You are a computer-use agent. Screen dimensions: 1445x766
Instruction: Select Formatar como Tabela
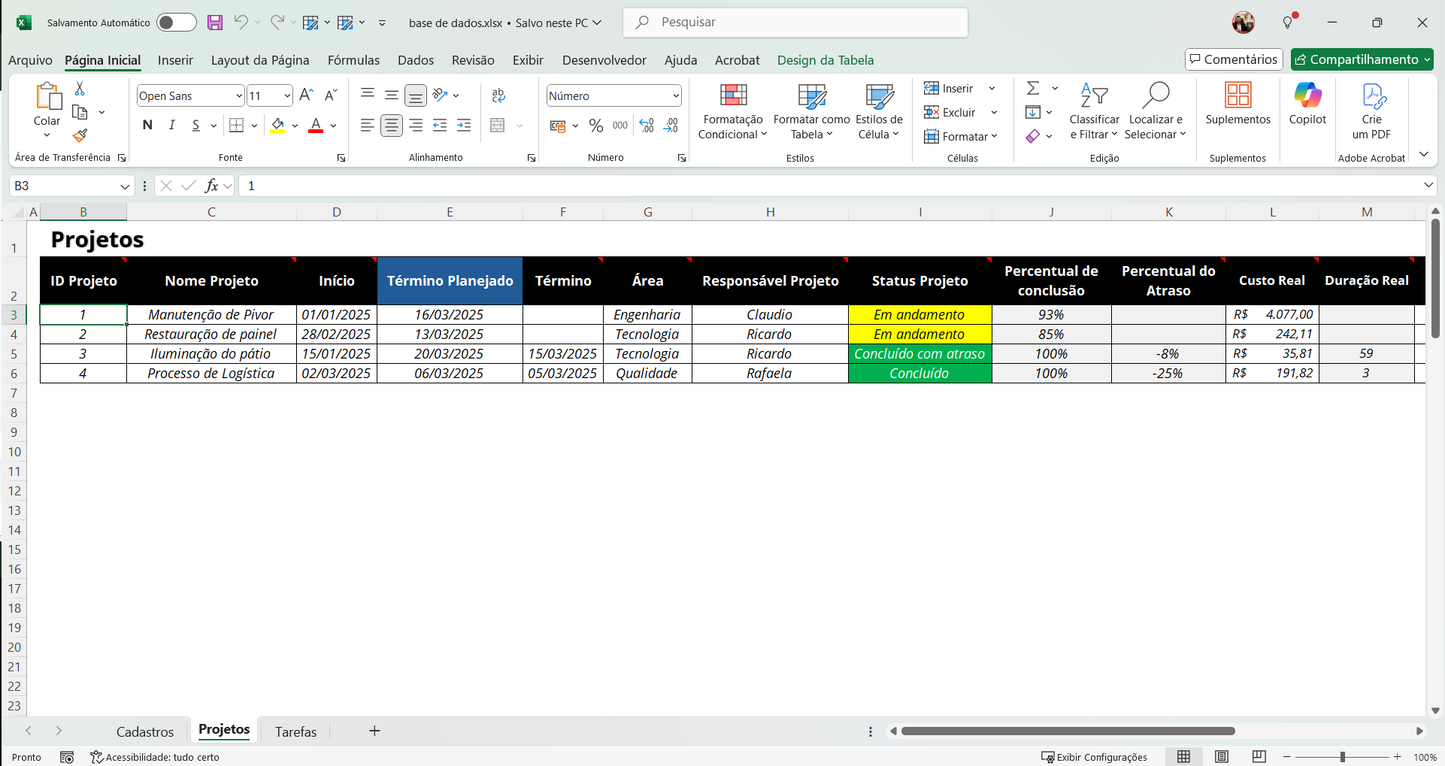811,112
